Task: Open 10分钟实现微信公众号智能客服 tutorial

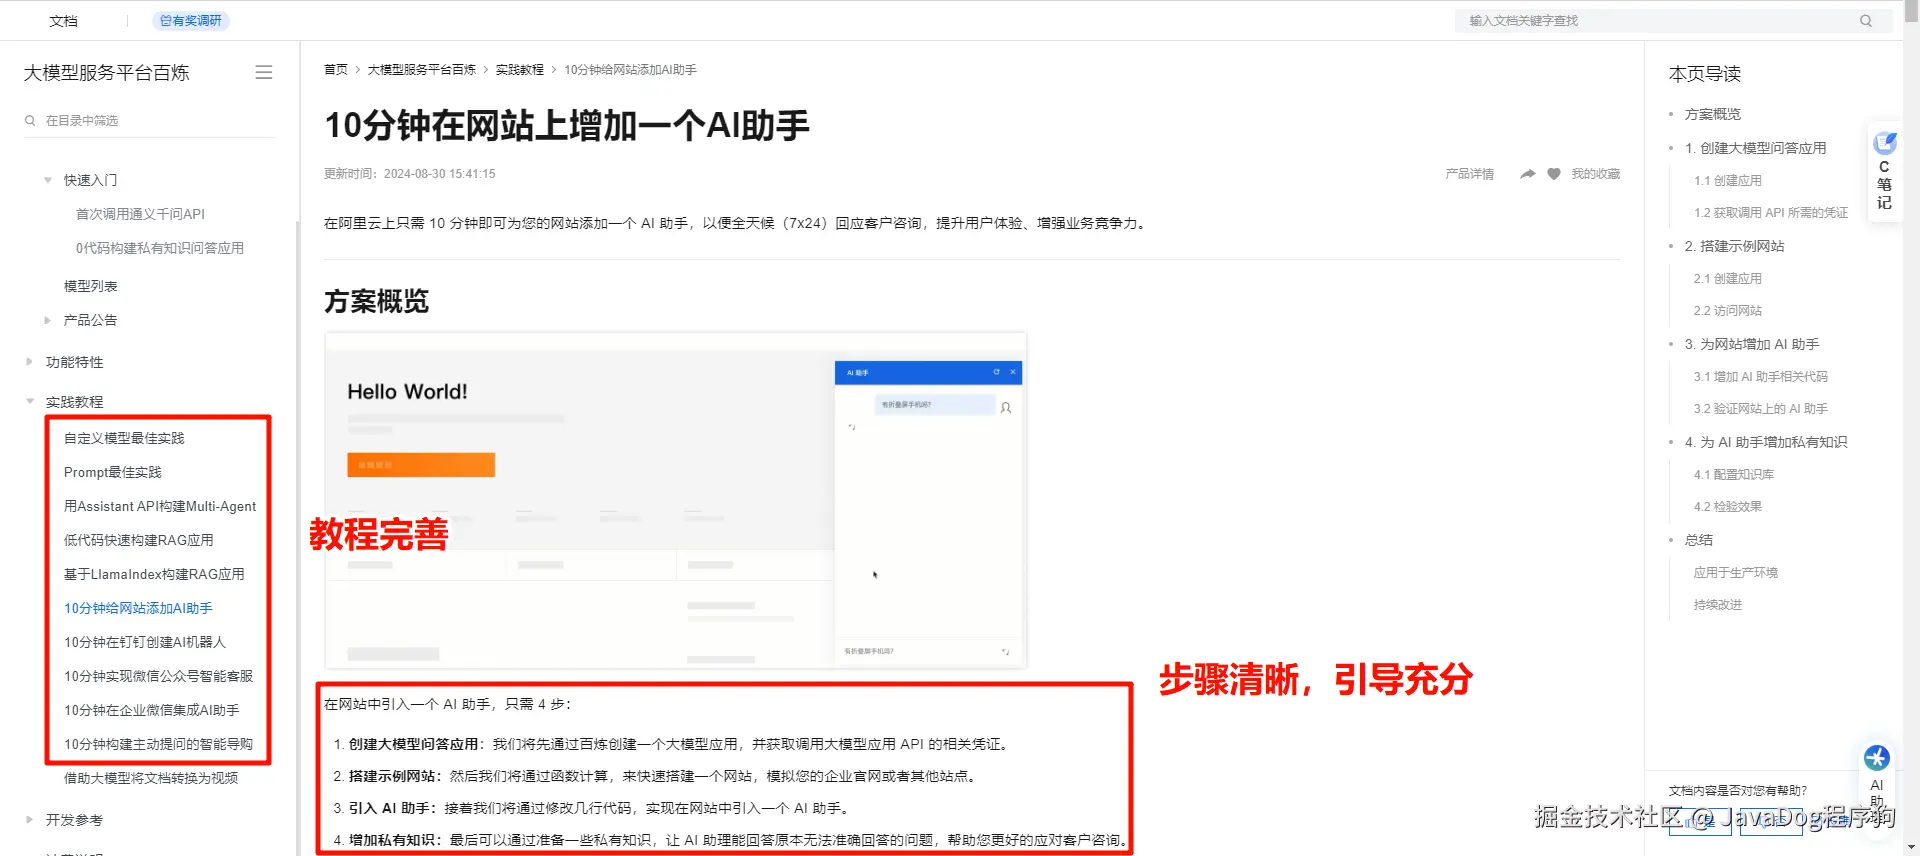Action: 158,676
